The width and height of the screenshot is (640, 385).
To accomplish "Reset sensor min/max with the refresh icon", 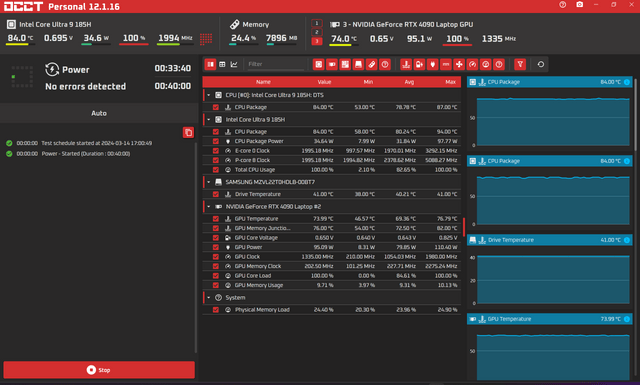I will pyautogui.click(x=540, y=65).
